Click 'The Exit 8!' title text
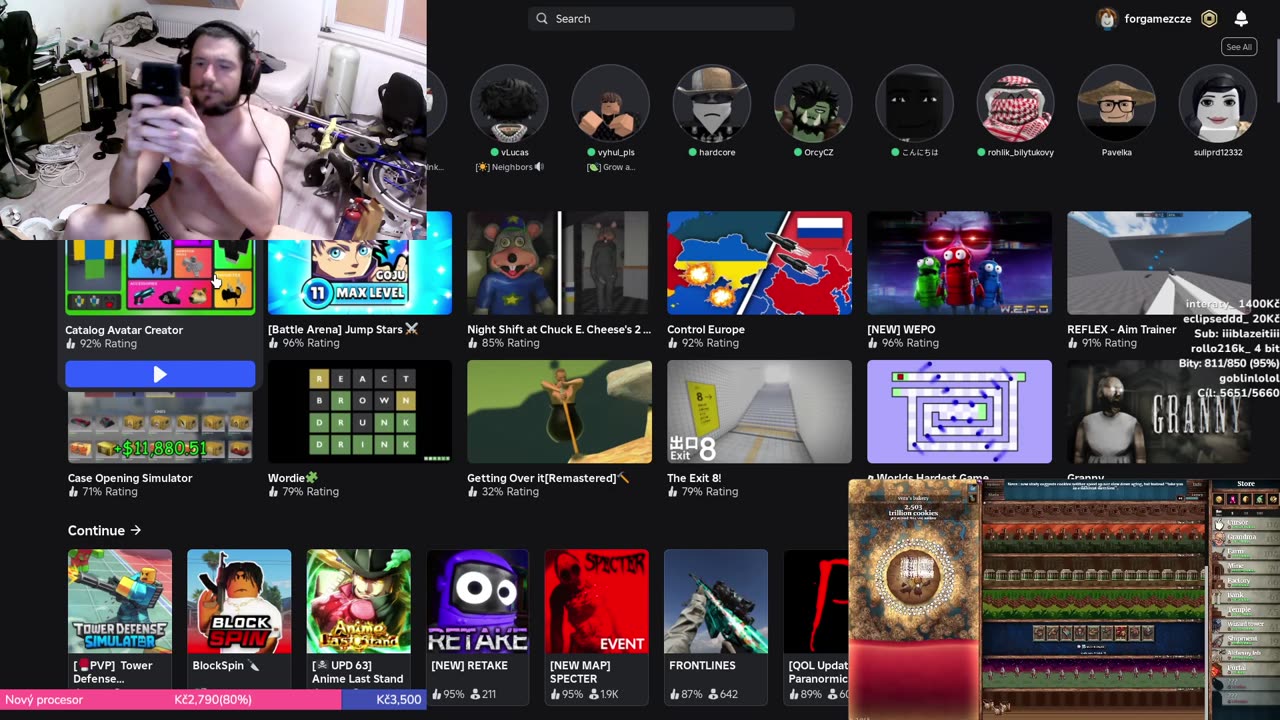The height and width of the screenshot is (720, 1280). pyautogui.click(x=694, y=478)
